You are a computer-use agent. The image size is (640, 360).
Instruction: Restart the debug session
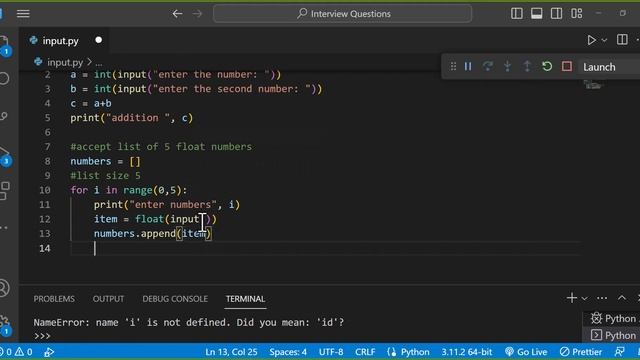pyautogui.click(x=547, y=67)
